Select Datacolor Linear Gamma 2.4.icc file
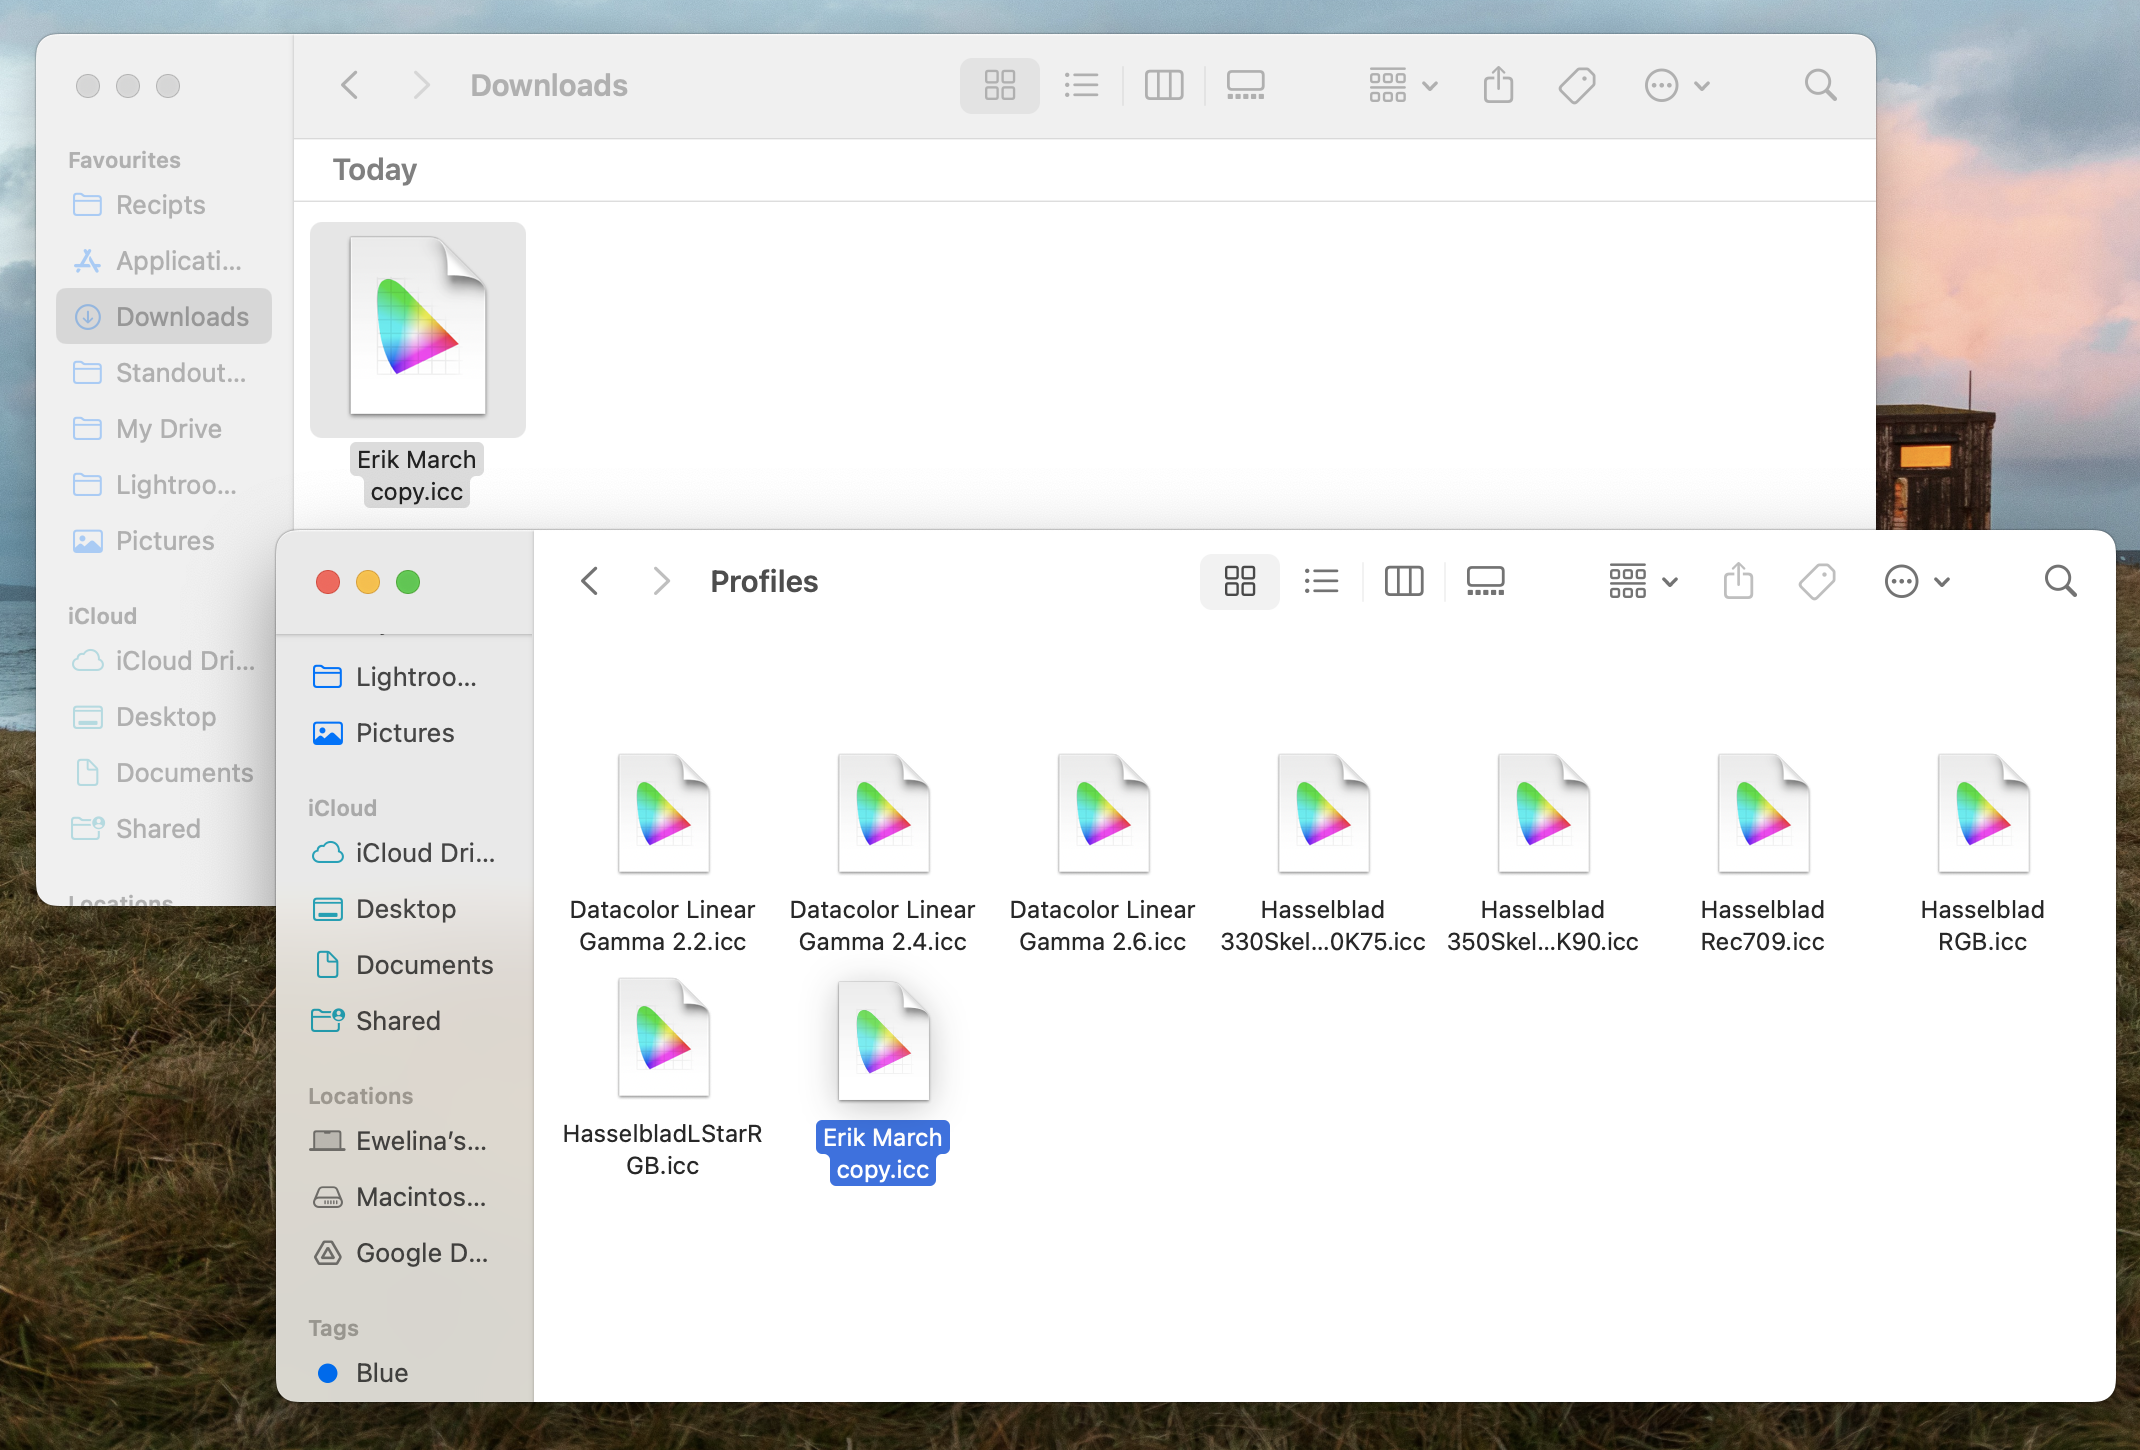 (883, 855)
